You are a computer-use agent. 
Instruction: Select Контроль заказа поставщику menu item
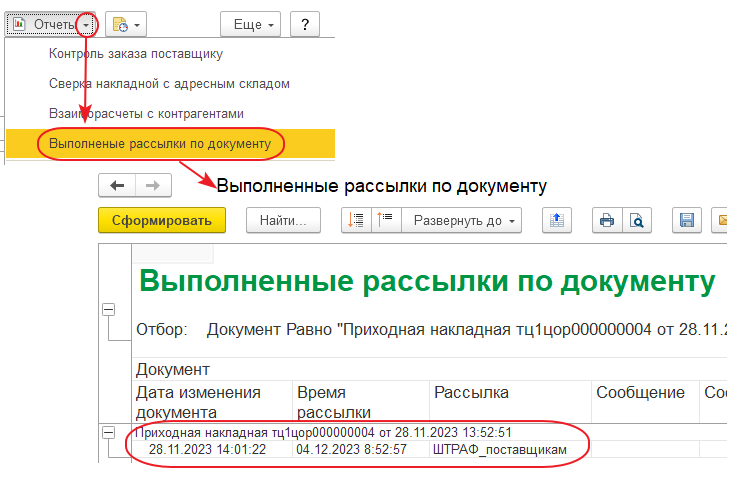click(x=135, y=53)
